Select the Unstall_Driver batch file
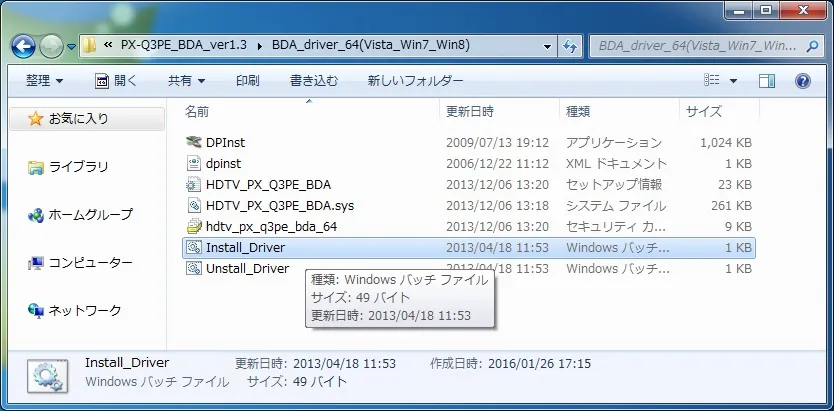Image resolution: width=834 pixels, height=411 pixels. (x=247, y=269)
